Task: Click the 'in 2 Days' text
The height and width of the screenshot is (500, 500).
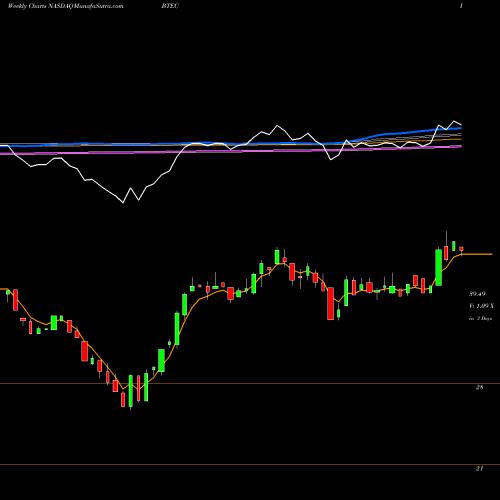Action: tap(481, 318)
